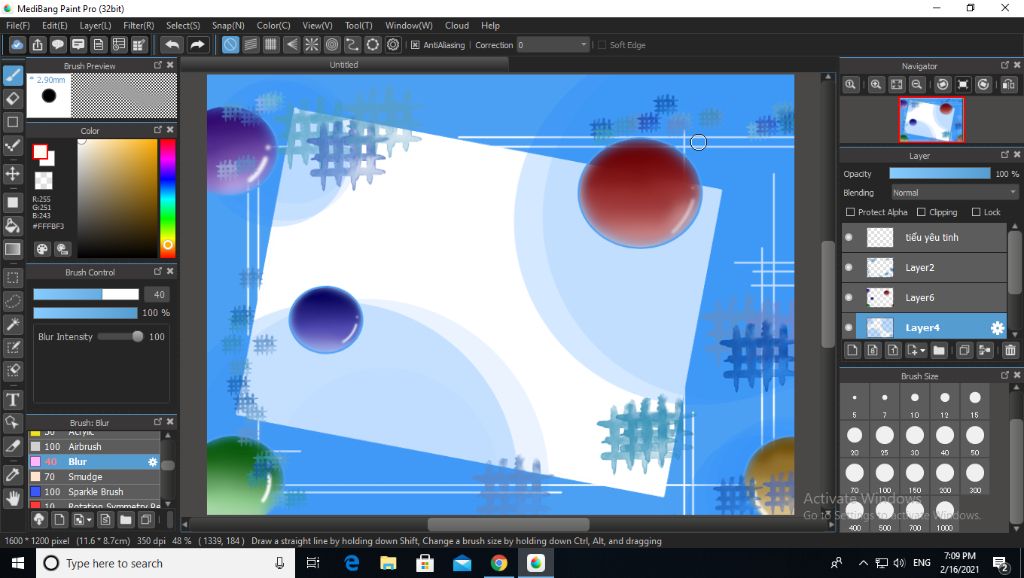
Task: Enable curve snap guide
Action: (352, 44)
